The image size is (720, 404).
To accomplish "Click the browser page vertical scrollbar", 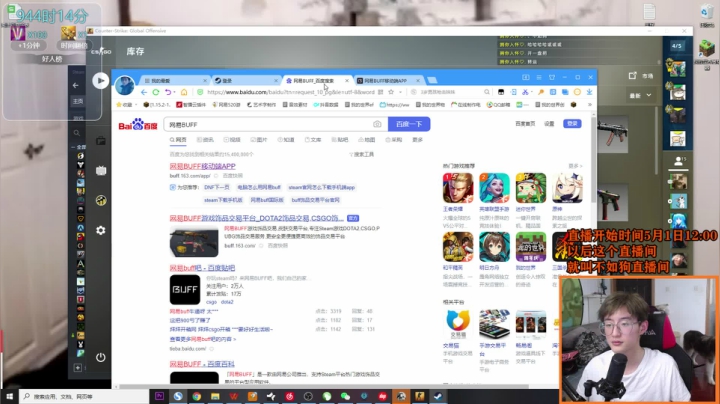I will pyautogui.click(x=594, y=161).
